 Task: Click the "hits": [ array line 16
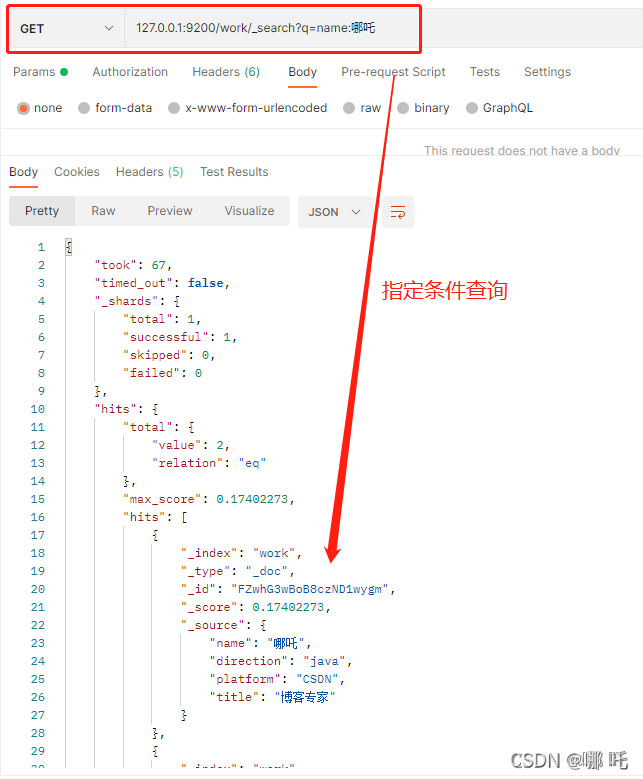pyautogui.click(x=155, y=517)
